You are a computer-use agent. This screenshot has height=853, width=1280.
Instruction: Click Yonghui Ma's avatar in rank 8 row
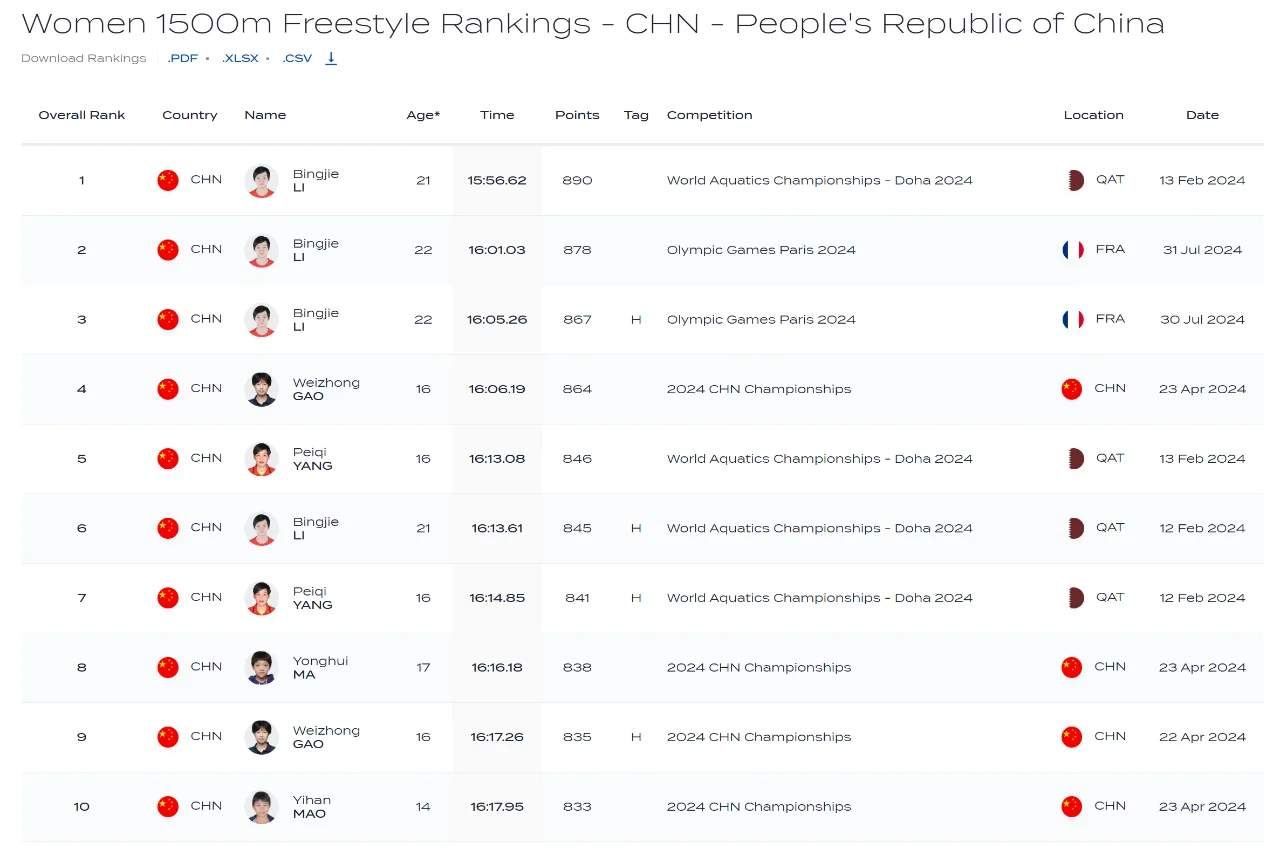pyautogui.click(x=261, y=667)
